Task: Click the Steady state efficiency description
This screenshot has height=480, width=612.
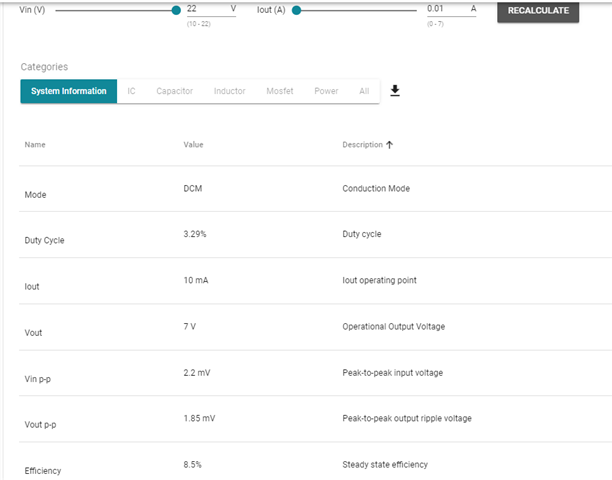Action: 385,465
